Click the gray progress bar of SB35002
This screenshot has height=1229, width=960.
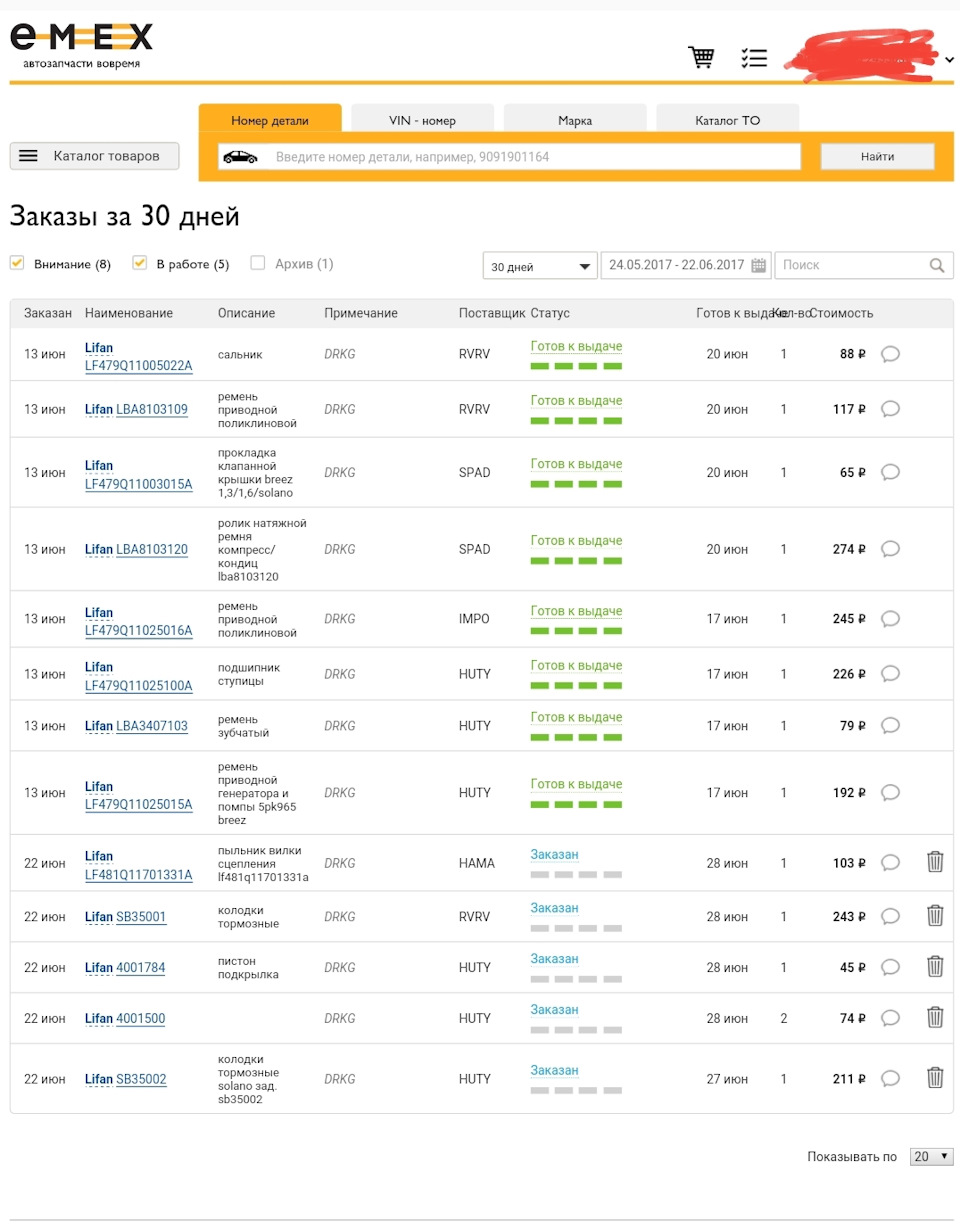(x=576, y=1090)
